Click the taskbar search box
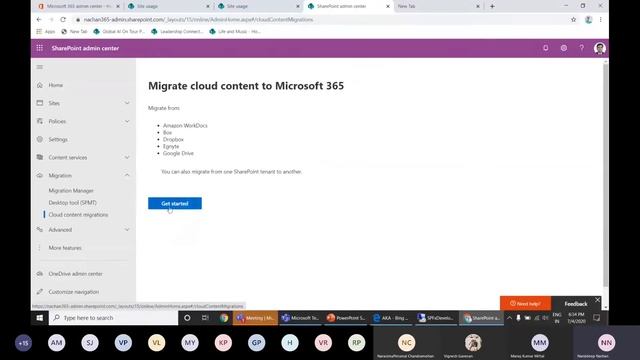This screenshot has height=360, width=640. 113,318
